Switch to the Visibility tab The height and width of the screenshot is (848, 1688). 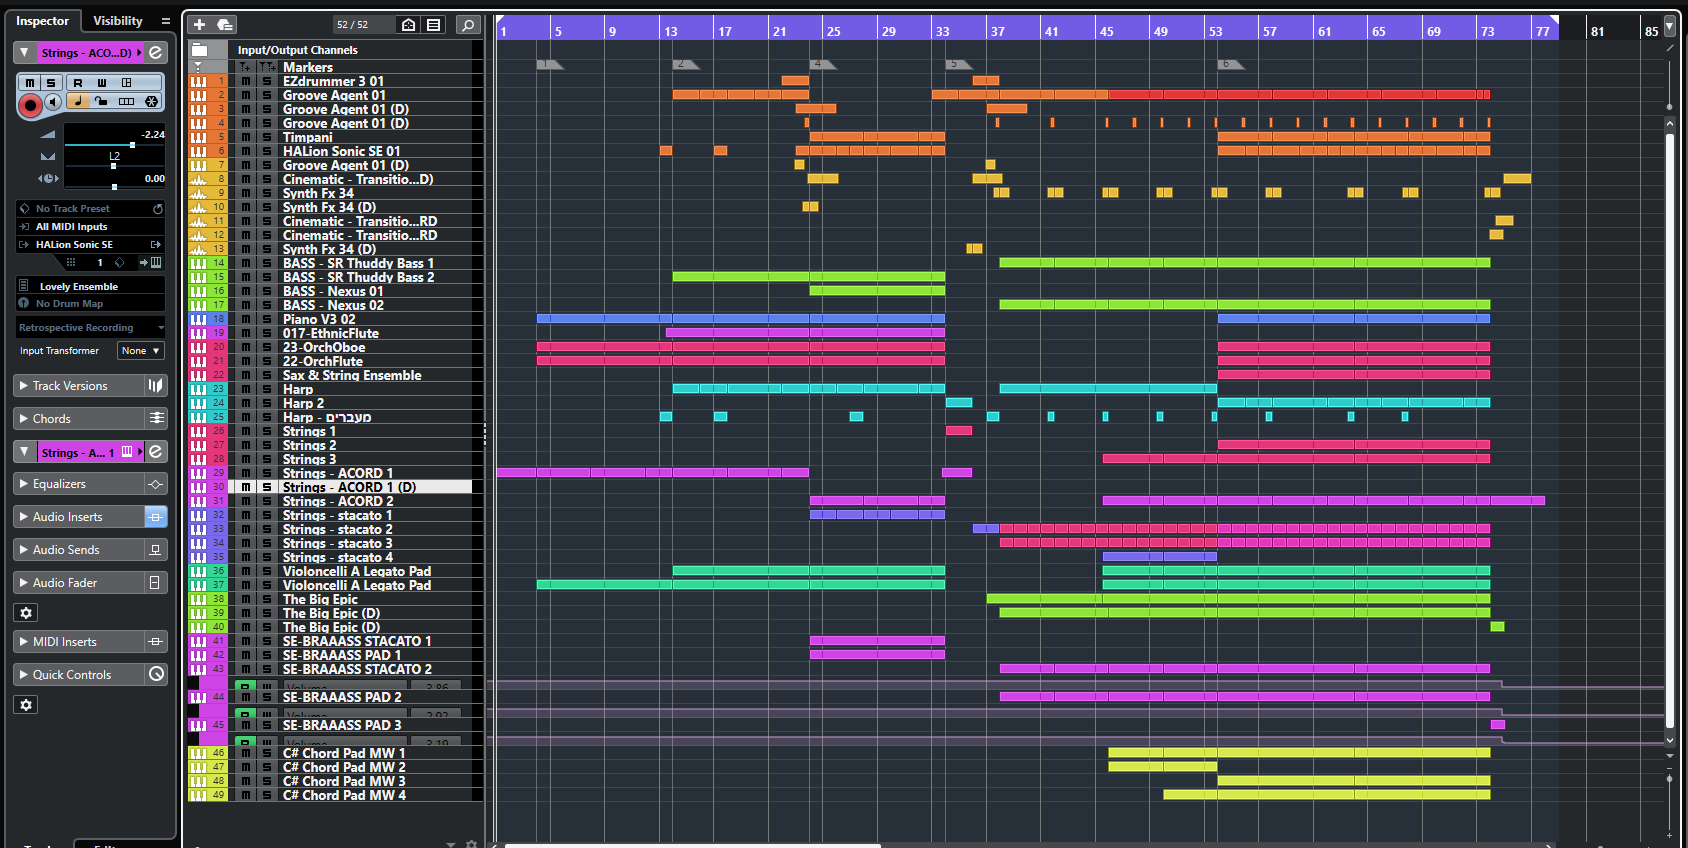coord(118,20)
